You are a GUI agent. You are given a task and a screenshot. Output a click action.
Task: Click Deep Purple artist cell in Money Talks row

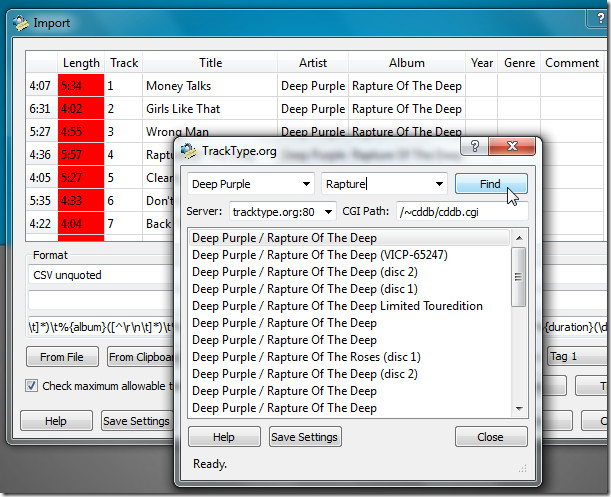313,86
